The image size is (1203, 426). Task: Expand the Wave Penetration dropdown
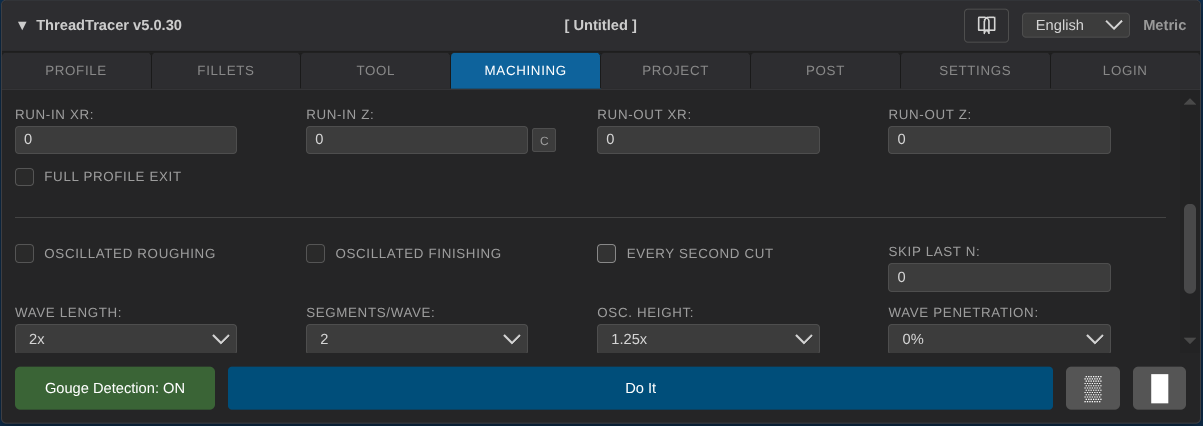tap(999, 339)
